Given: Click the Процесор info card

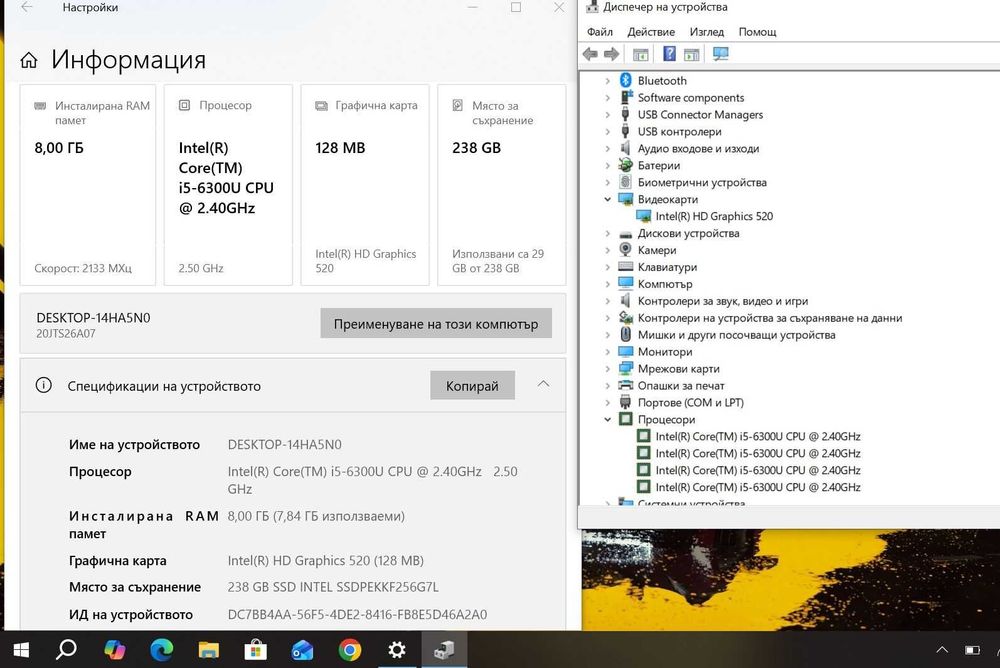Looking at the screenshot, I should (x=228, y=185).
